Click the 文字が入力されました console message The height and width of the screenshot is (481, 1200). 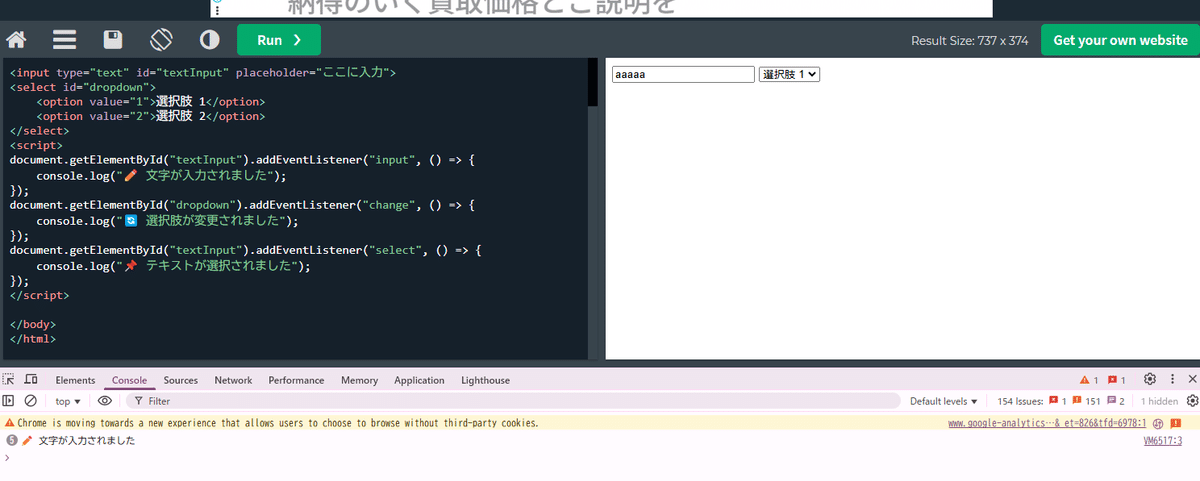(86, 441)
